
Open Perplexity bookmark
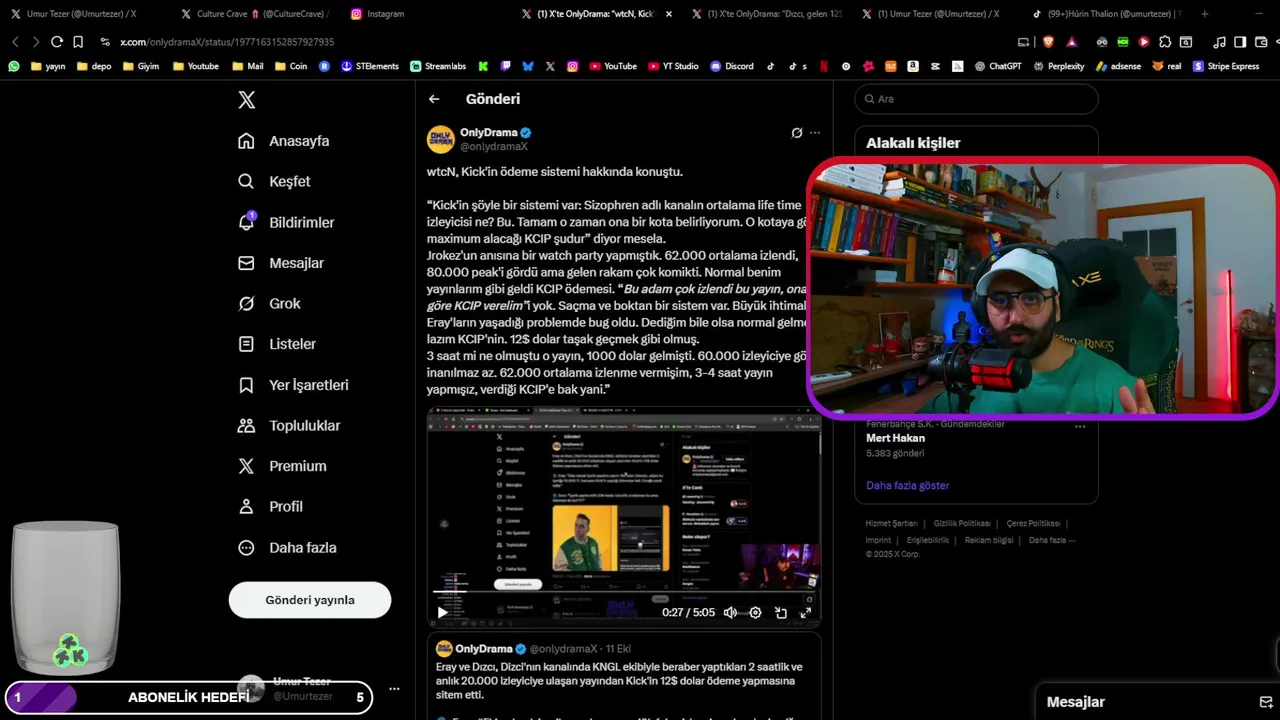(x=1058, y=66)
